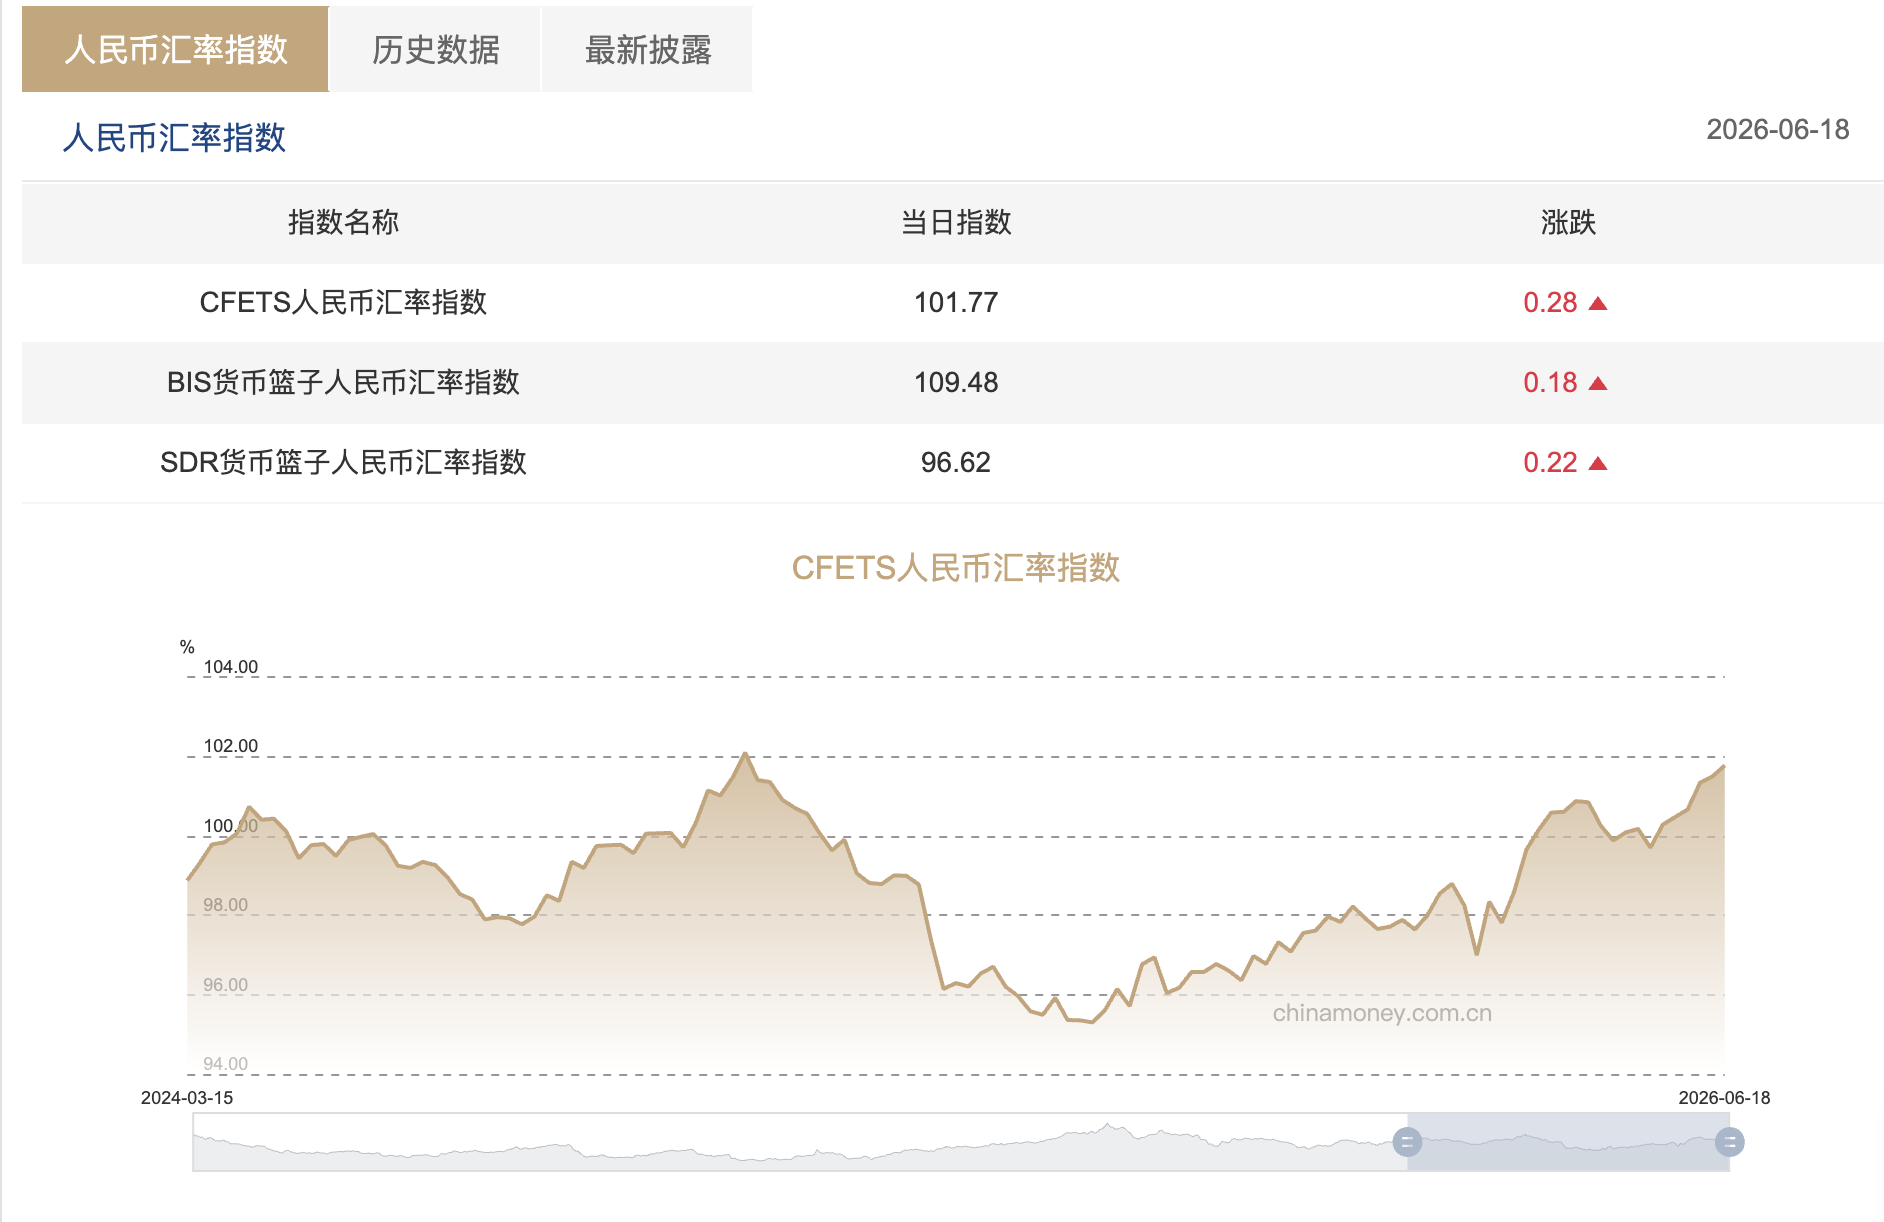Open the 历史数据 tab
Screen dimensions: 1884x1222
[435, 49]
